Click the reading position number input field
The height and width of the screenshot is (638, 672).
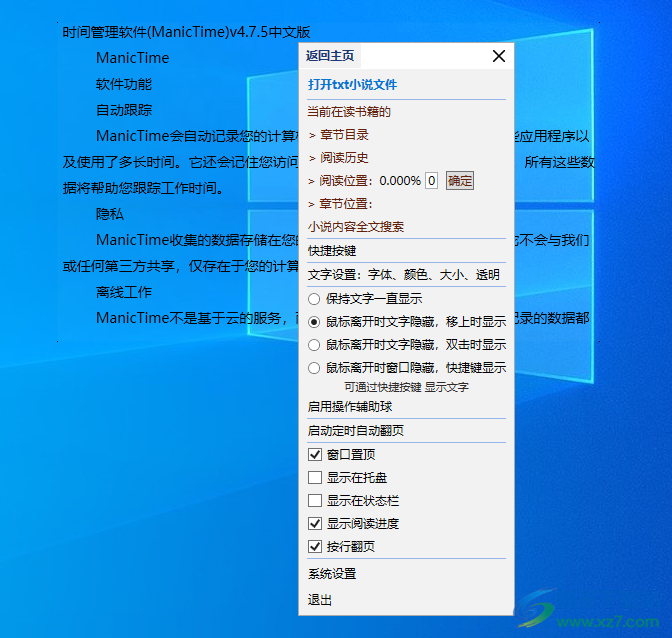(x=431, y=181)
